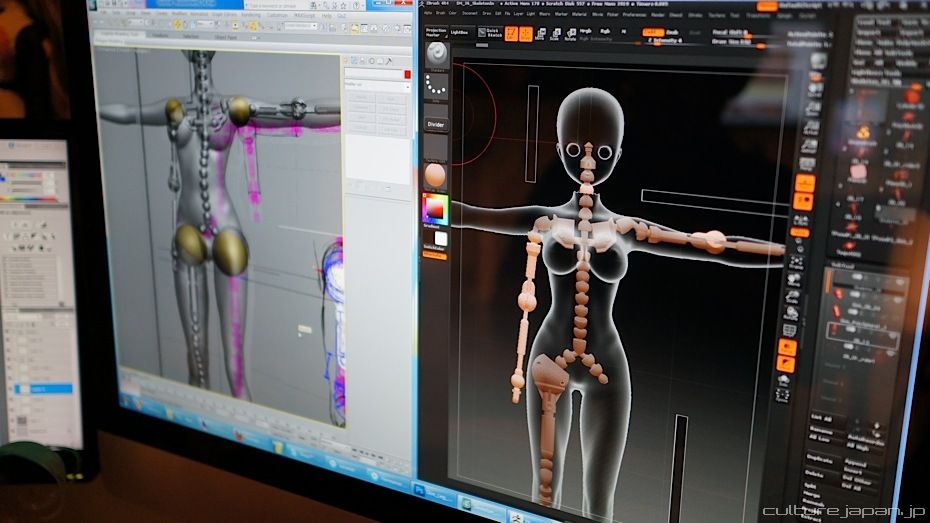Select the skin-colored material sphere
This screenshot has width=930, height=523.
click(x=436, y=175)
